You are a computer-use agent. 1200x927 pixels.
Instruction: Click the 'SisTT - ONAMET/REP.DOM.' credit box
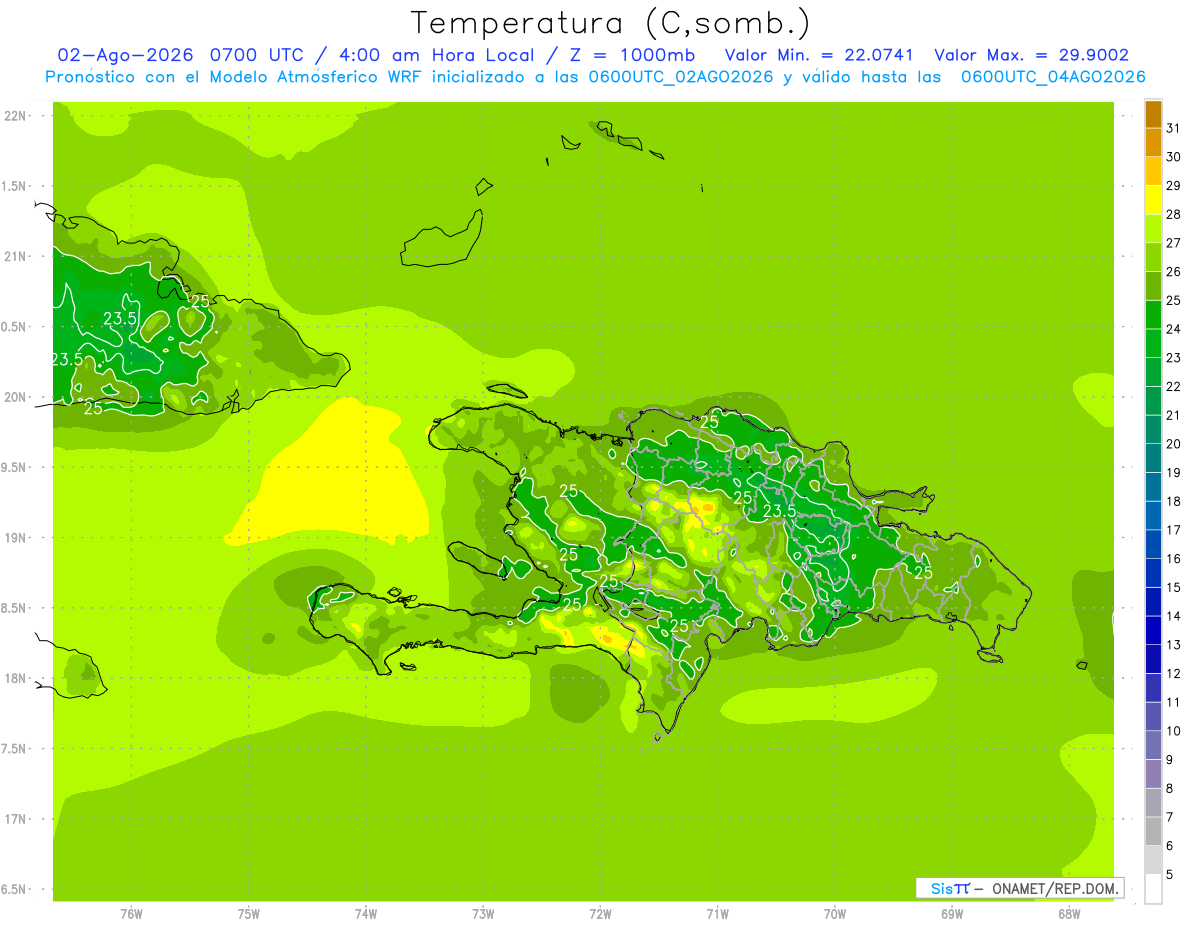coord(1020,888)
